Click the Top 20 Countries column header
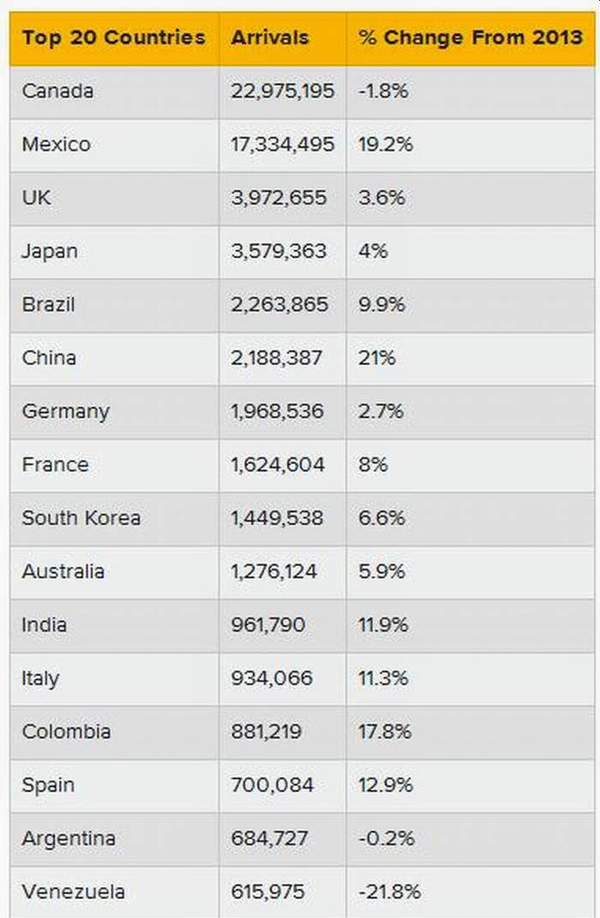Screen dimensions: 600x918 pyautogui.click(x=114, y=37)
